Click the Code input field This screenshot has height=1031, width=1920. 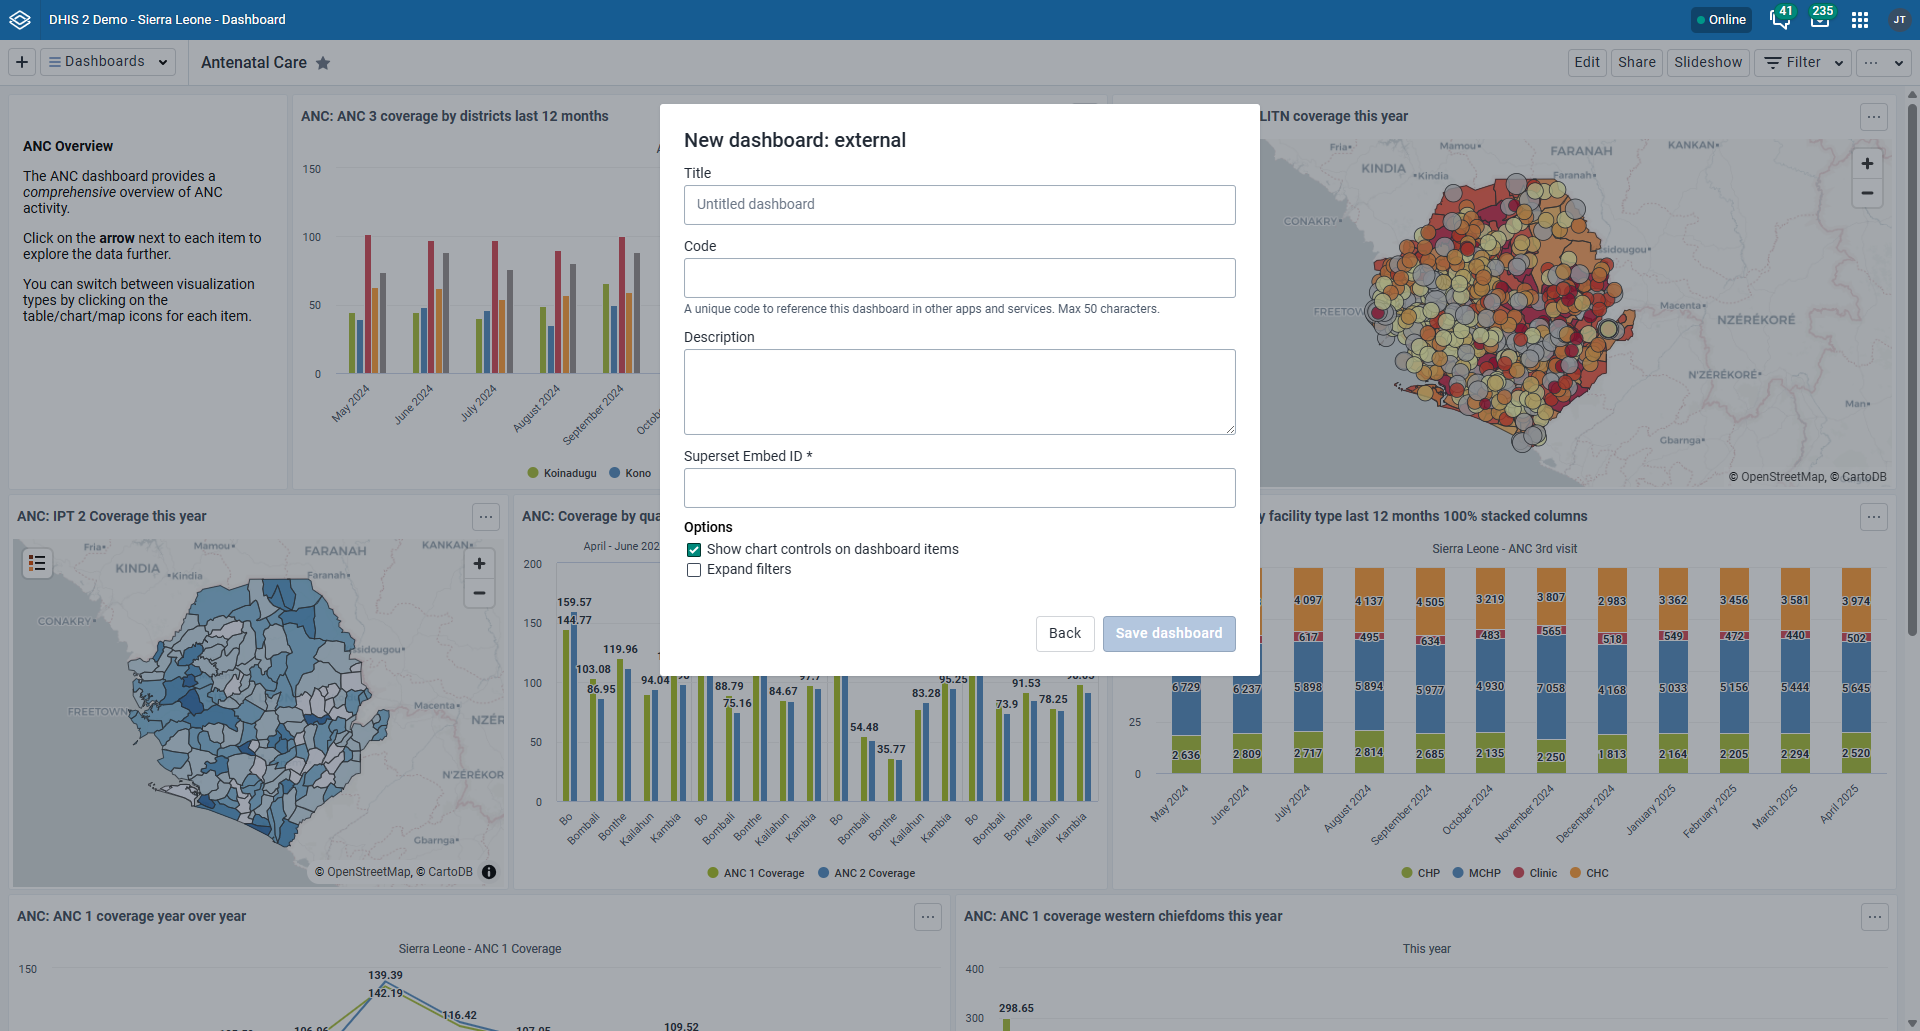(x=960, y=278)
